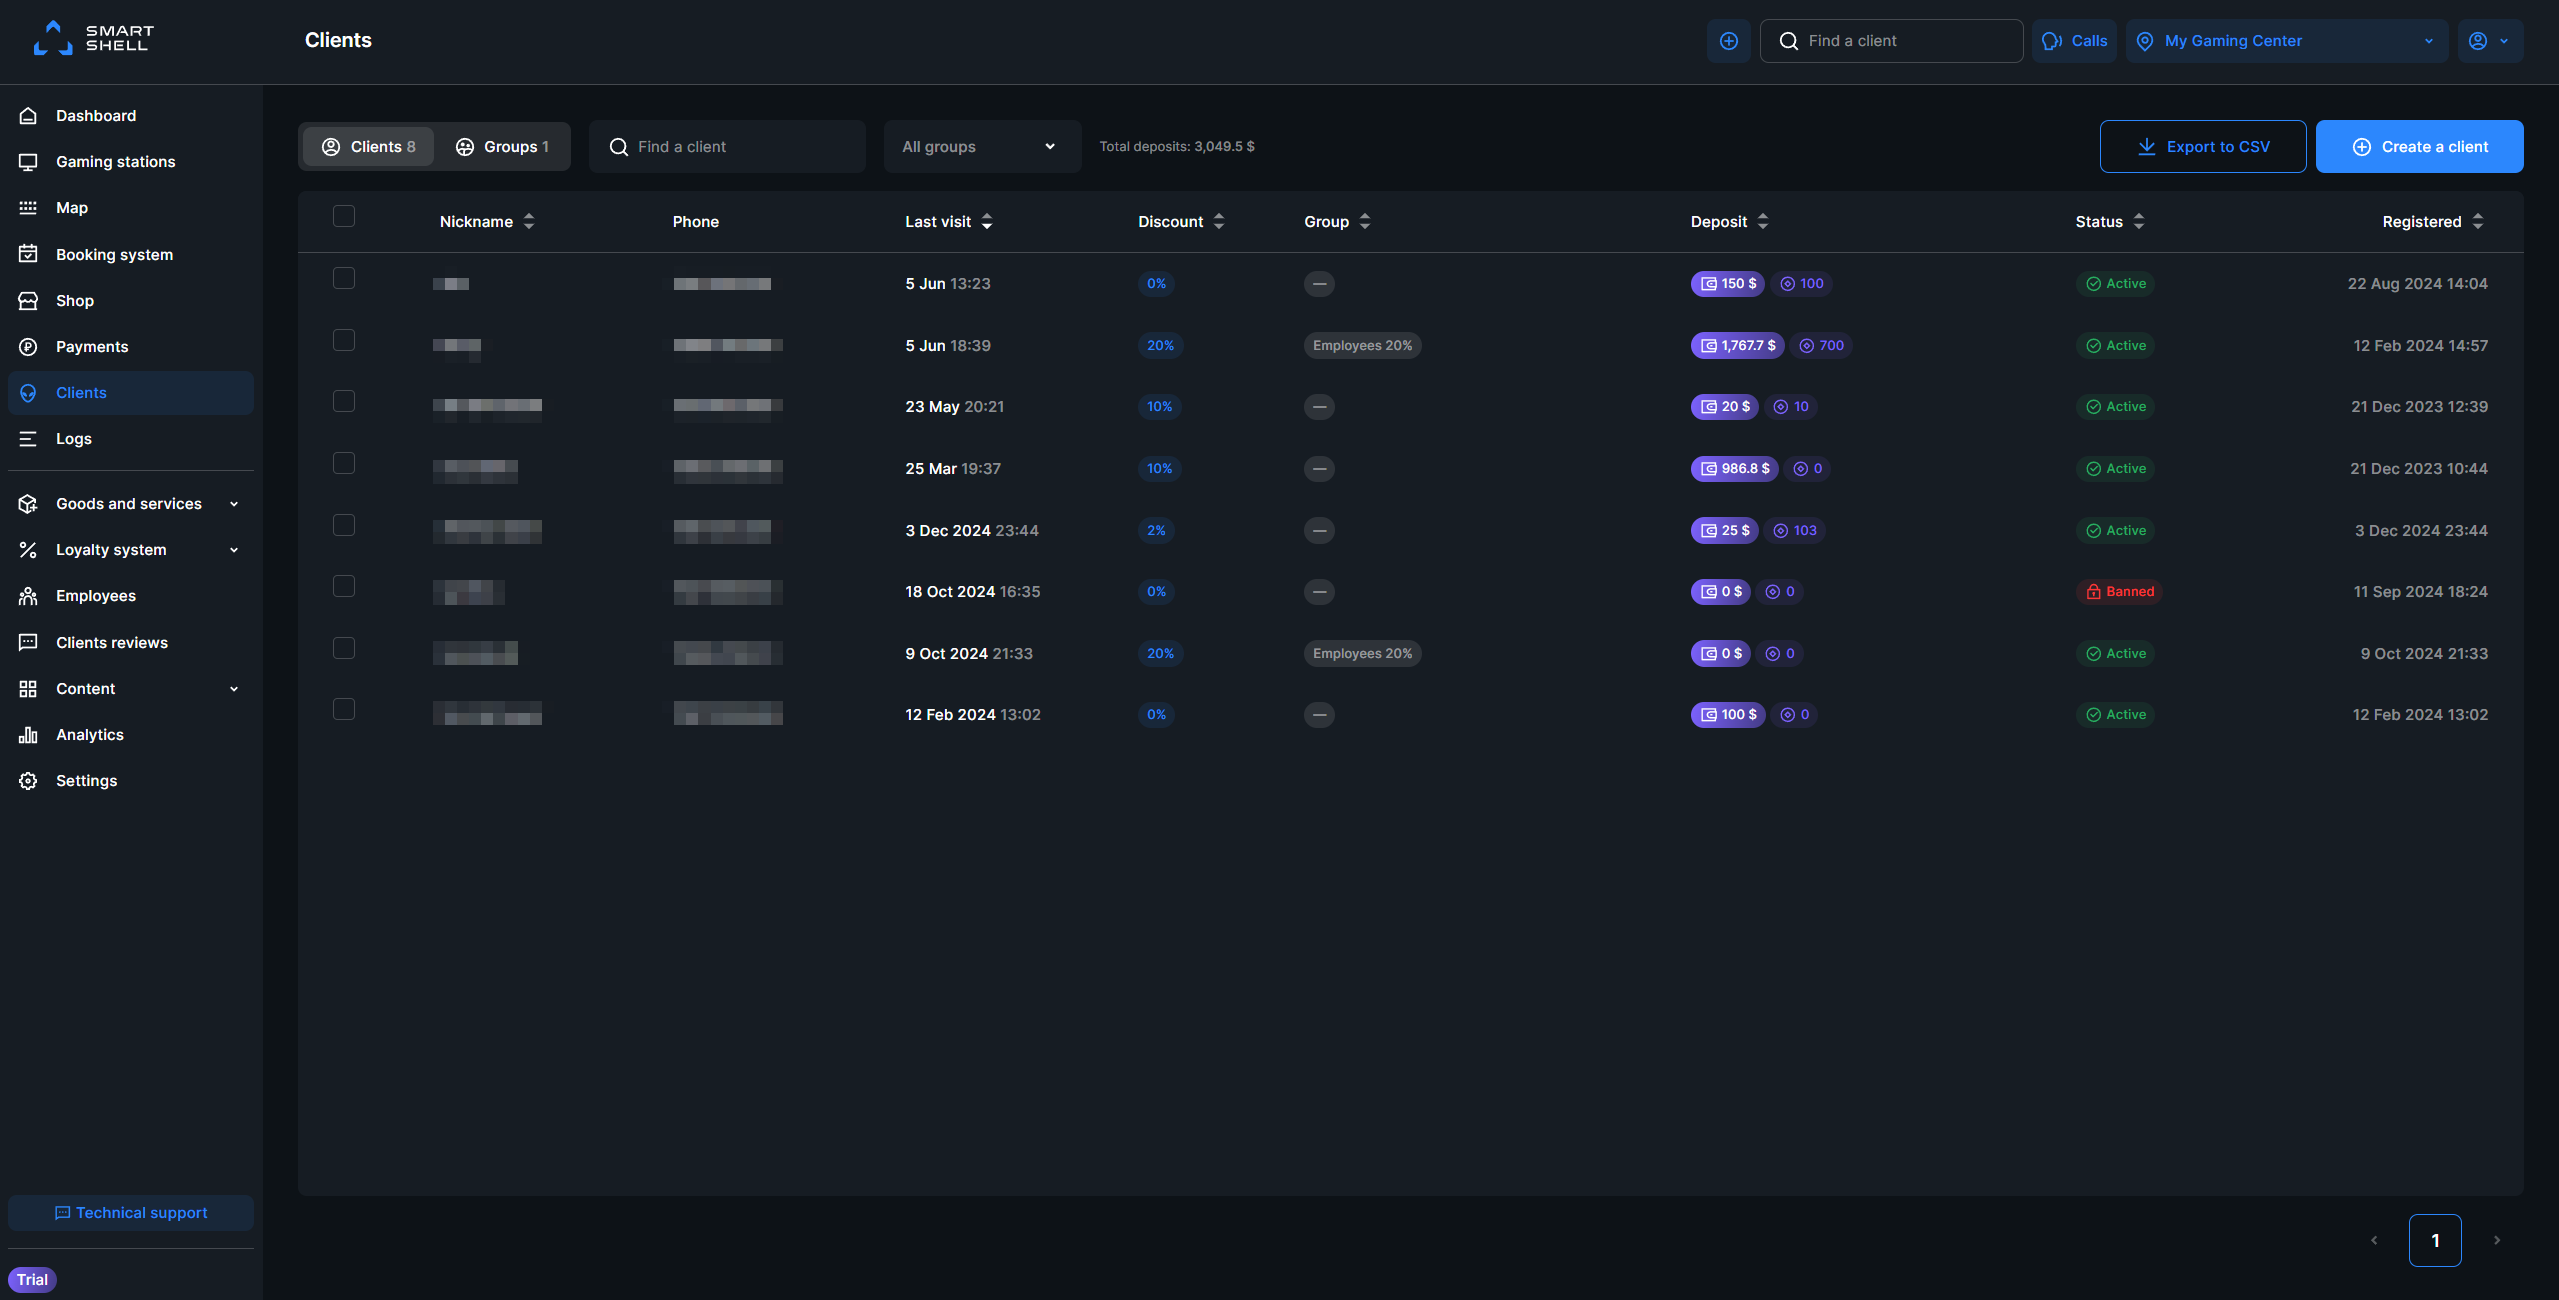Click the 150 $ deposit wallet badge
2559x1300 pixels.
[x=1727, y=284]
